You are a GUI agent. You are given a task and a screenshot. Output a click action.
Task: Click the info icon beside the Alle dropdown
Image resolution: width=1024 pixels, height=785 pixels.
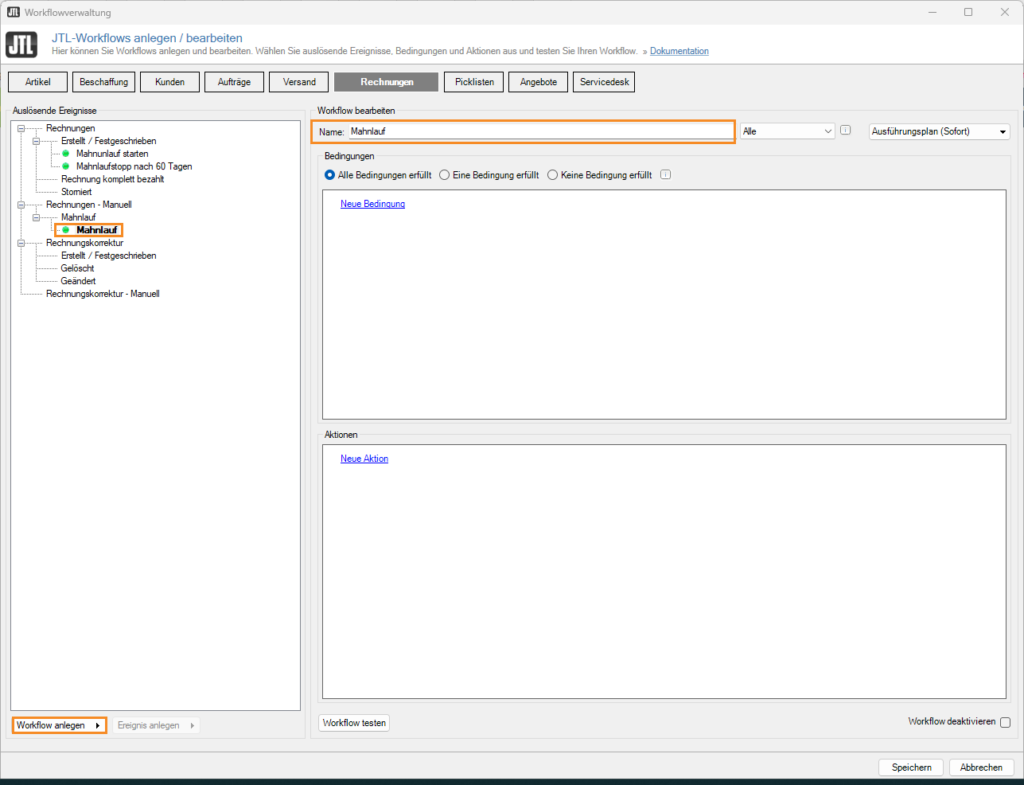click(845, 130)
